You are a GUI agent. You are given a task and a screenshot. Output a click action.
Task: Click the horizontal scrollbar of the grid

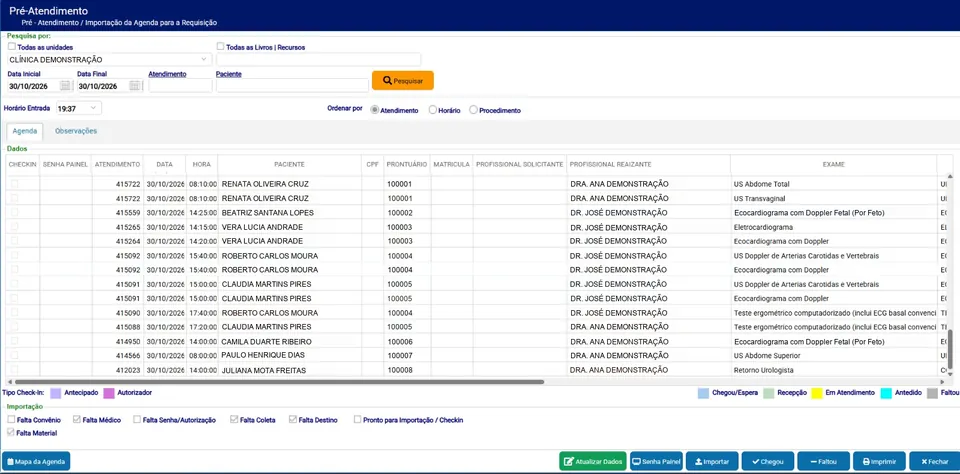279,382
